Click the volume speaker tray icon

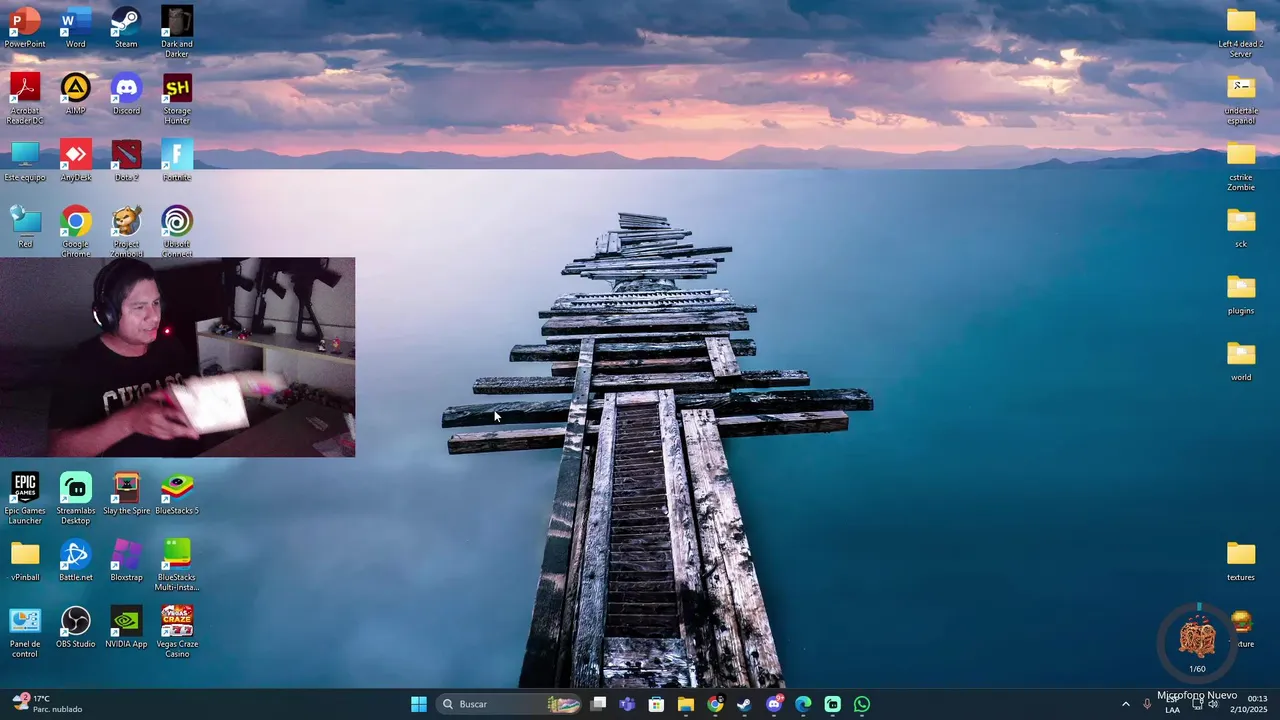[1213, 704]
